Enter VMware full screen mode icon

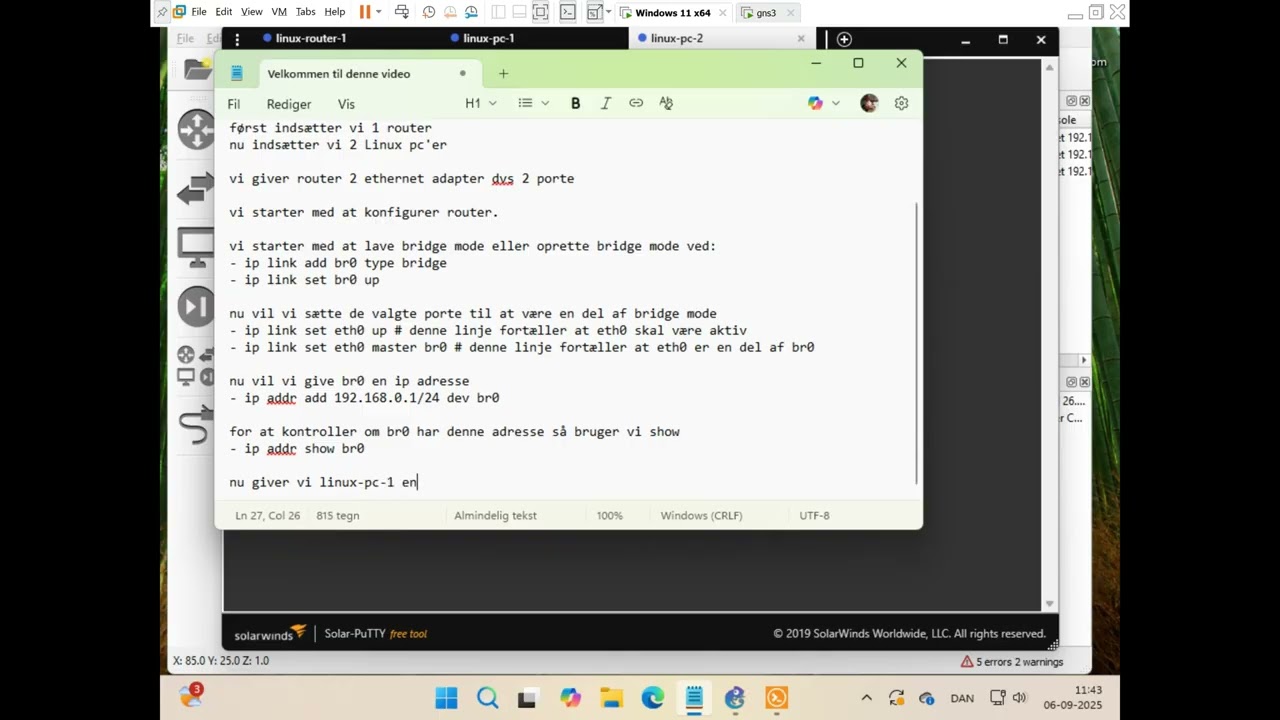pos(540,12)
